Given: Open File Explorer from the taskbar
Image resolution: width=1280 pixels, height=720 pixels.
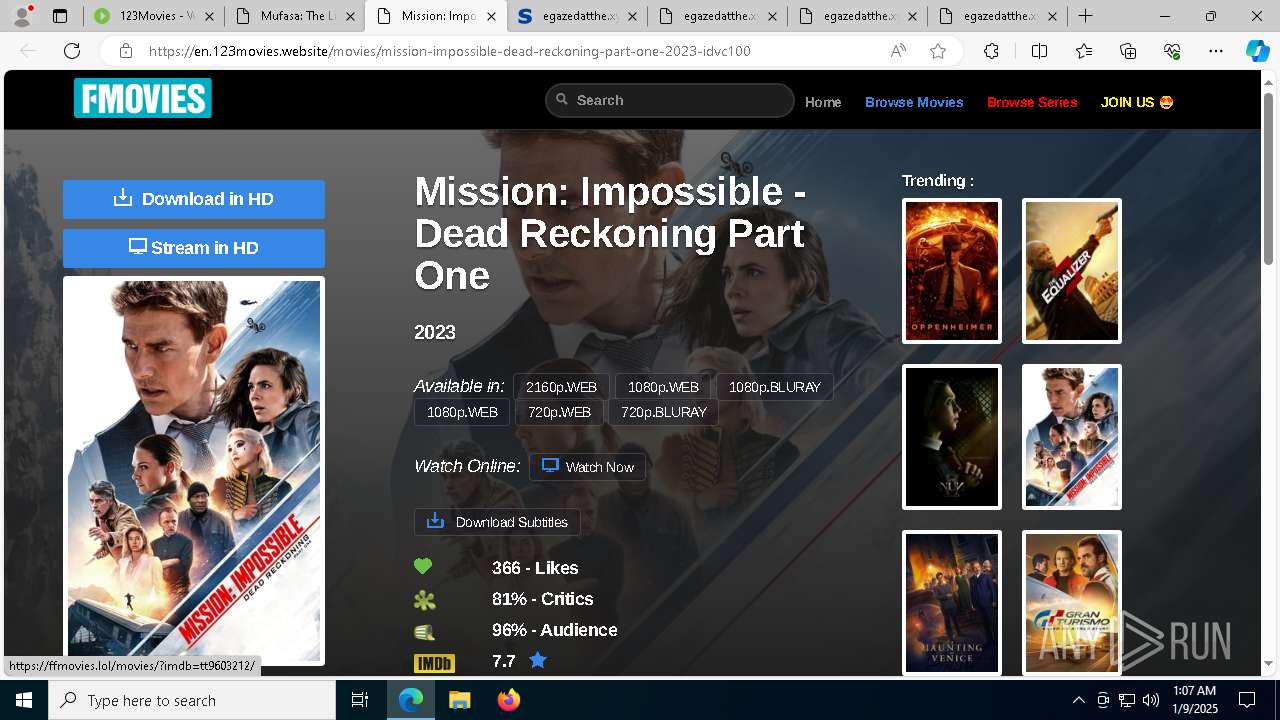Looking at the screenshot, I should click(459, 700).
